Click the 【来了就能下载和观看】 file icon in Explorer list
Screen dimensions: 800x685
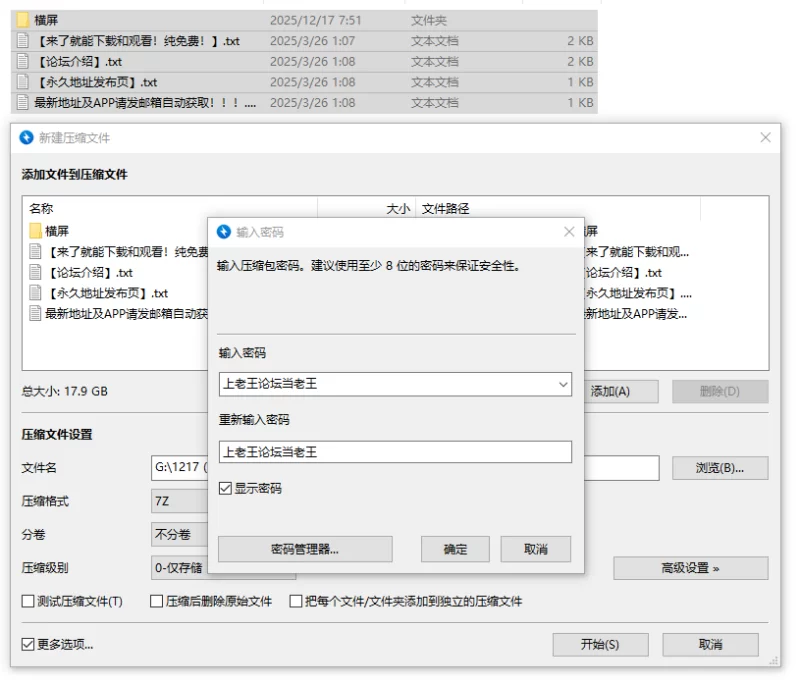(22, 41)
